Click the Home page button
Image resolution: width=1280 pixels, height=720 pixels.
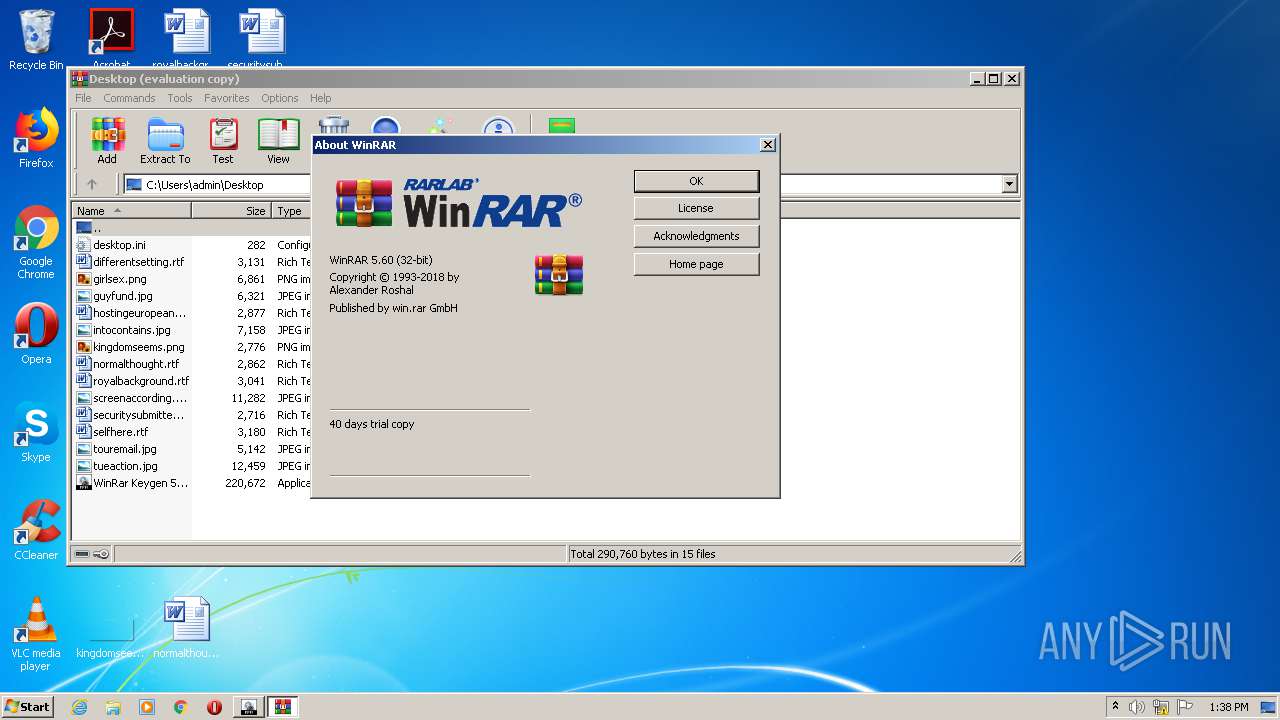(x=696, y=264)
